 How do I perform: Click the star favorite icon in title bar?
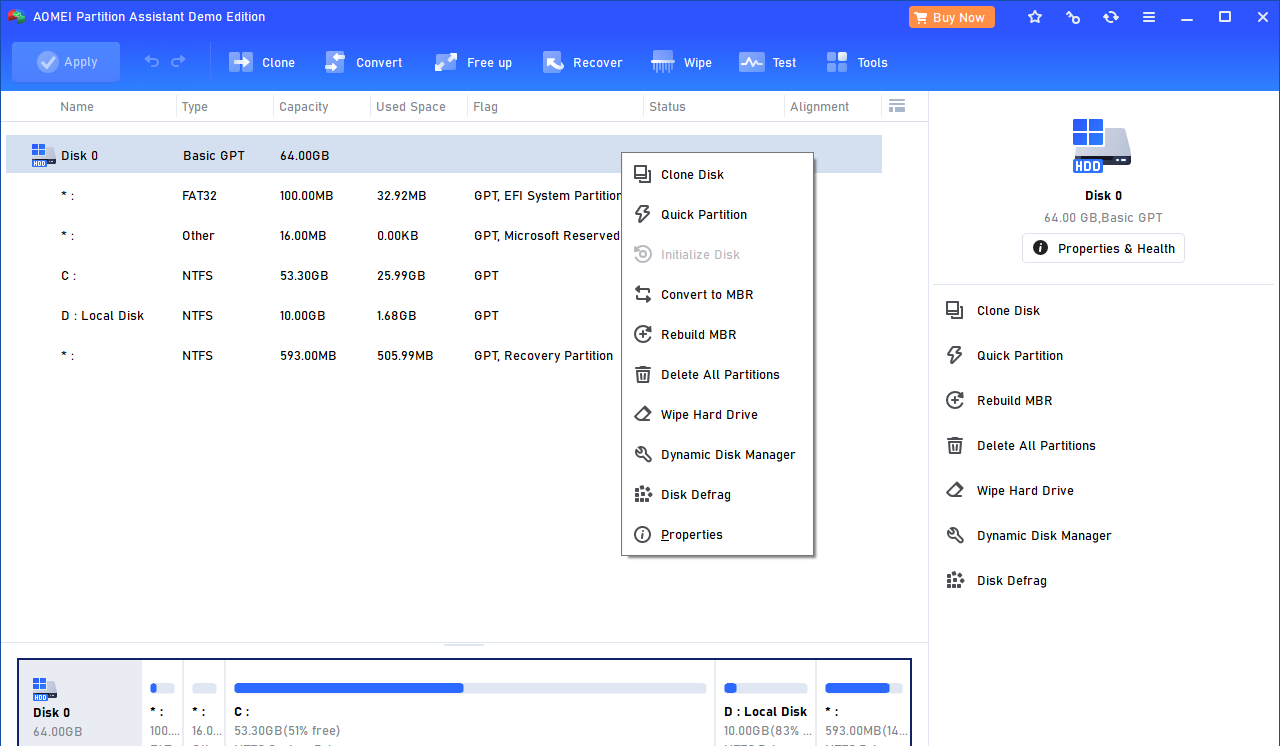pos(1035,17)
